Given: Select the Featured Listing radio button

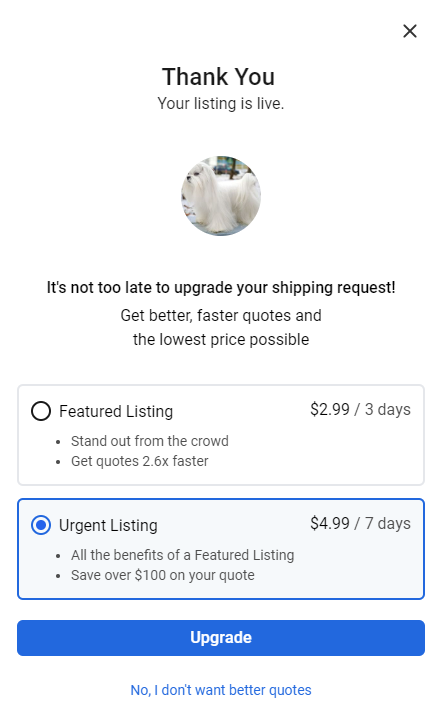Looking at the screenshot, I should [x=41, y=411].
